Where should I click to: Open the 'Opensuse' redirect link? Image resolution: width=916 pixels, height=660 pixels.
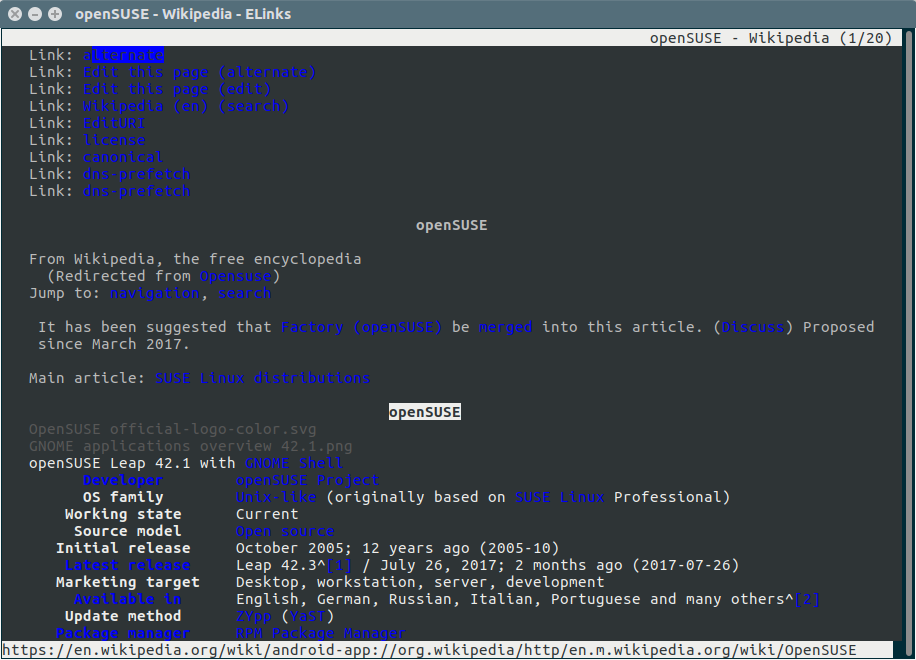235,276
